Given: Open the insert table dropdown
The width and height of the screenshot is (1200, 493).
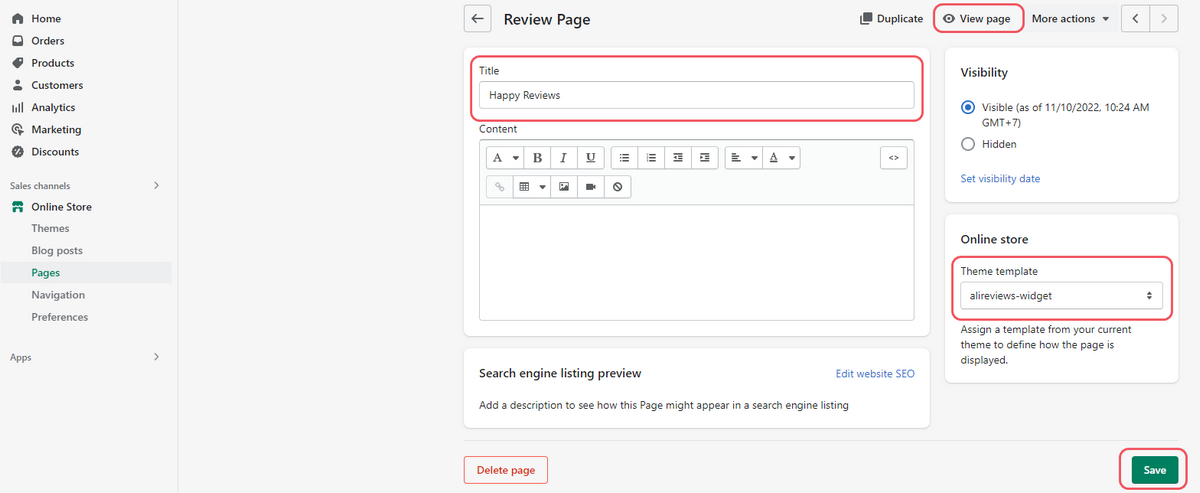Looking at the screenshot, I should pyautogui.click(x=532, y=187).
